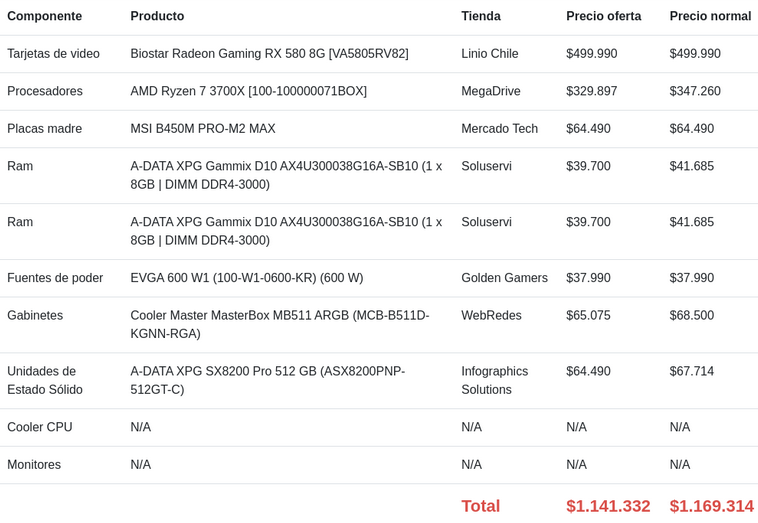Open the WebRedes store cell
758x523 pixels.
(491, 316)
